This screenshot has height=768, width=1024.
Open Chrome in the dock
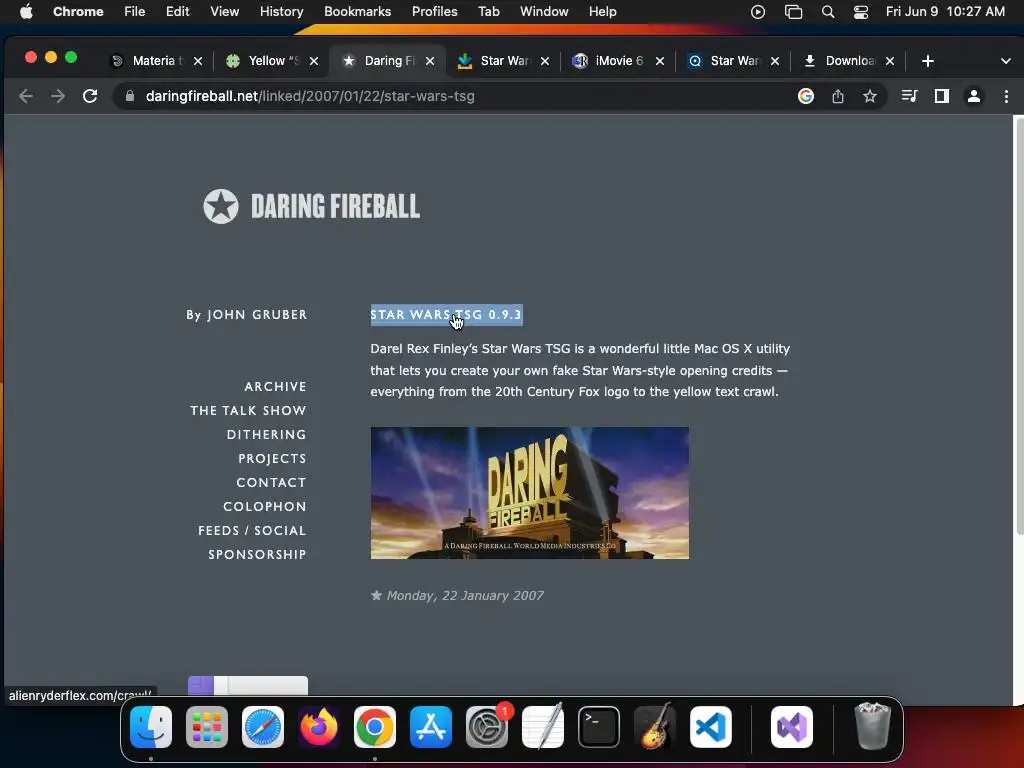[x=375, y=727]
